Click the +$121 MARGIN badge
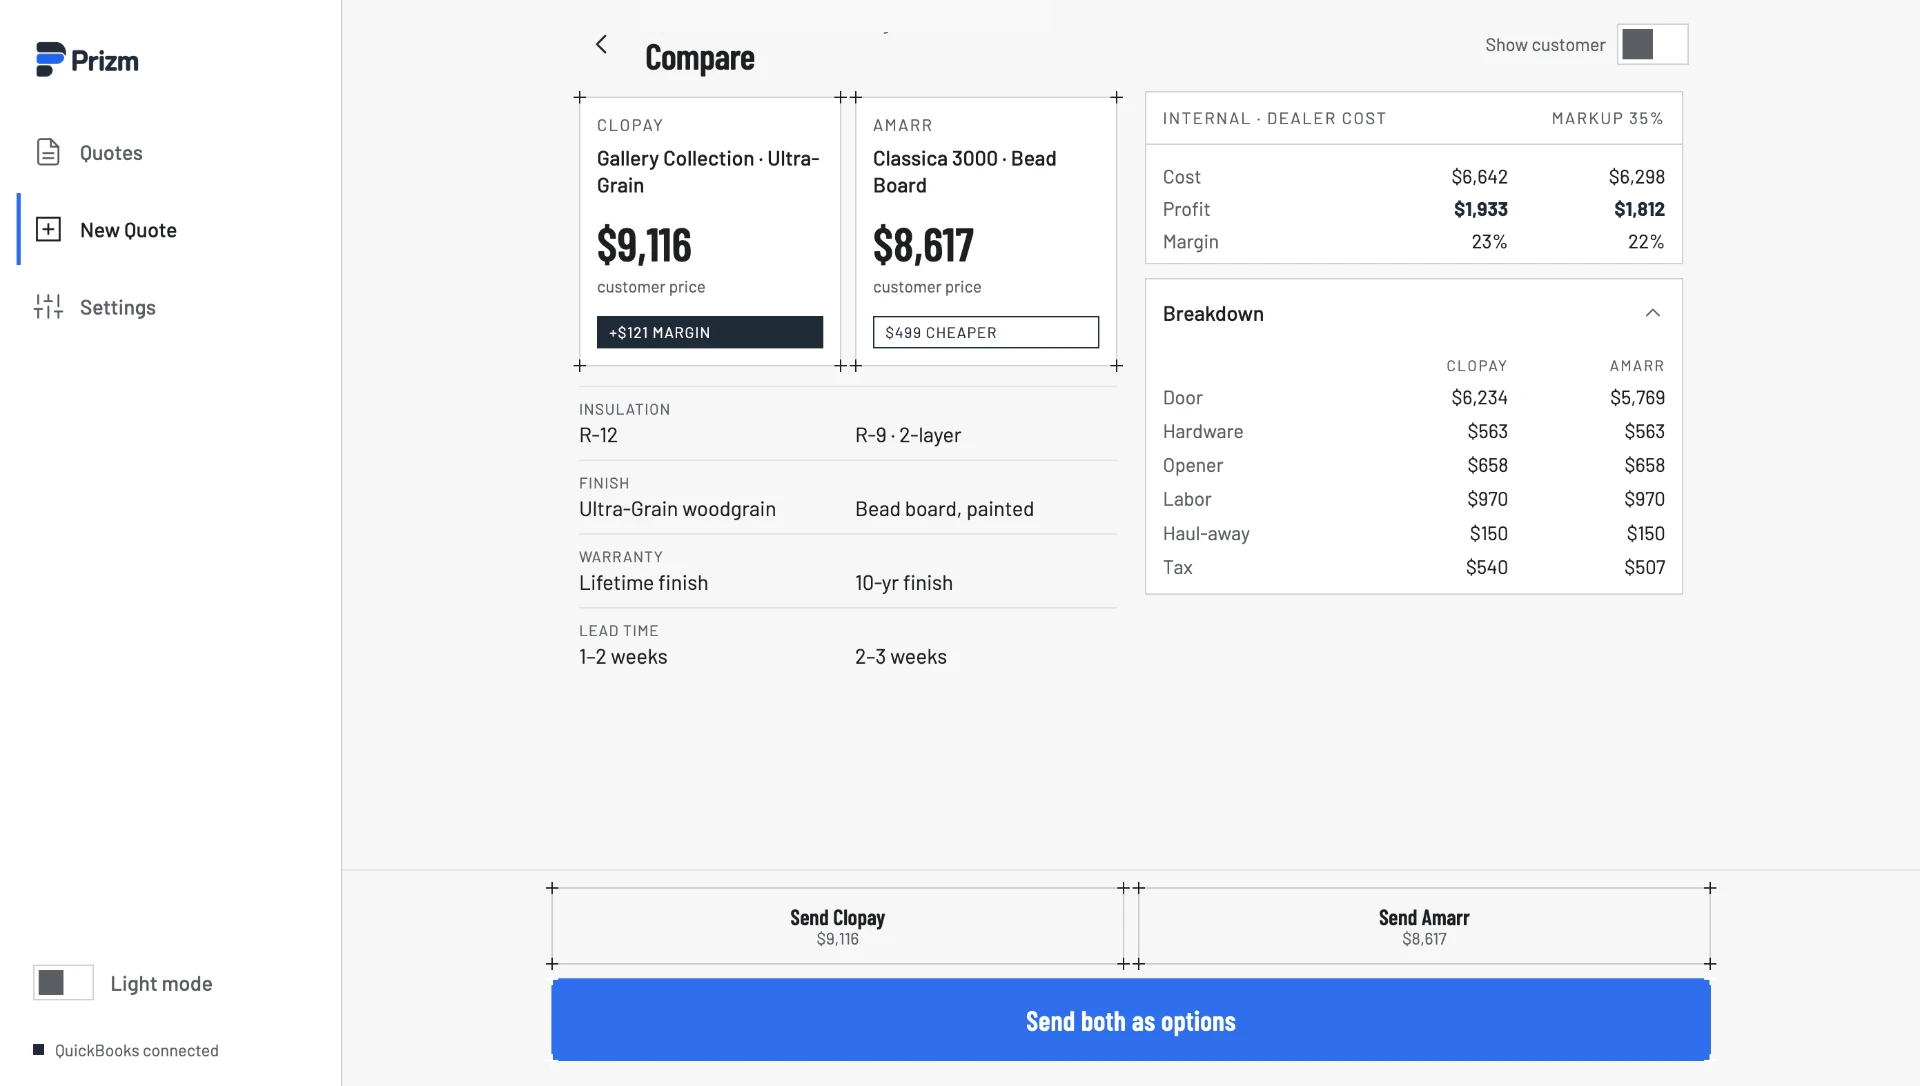The image size is (1920, 1086). click(x=710, y=332)
